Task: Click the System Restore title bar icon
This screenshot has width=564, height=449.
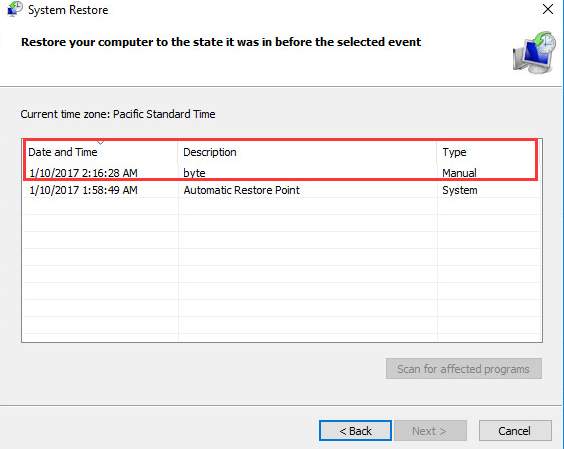Action: [x=15, y=9]
